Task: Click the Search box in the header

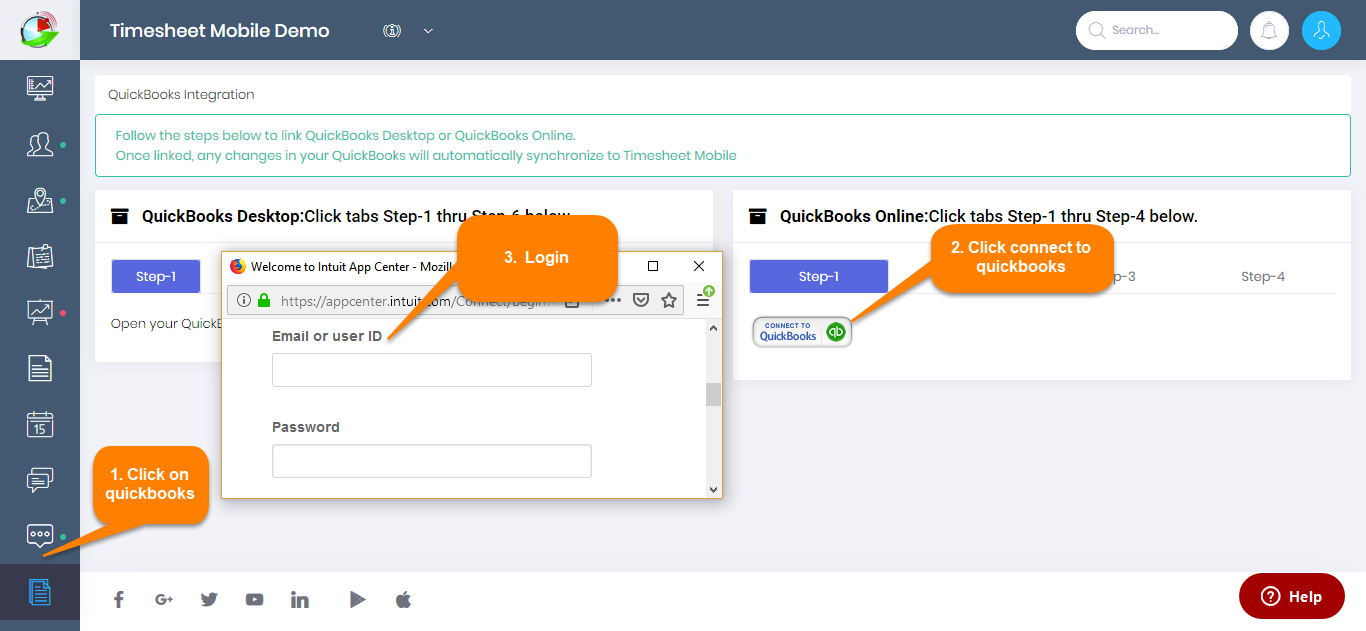Action: click(1157, 30)
